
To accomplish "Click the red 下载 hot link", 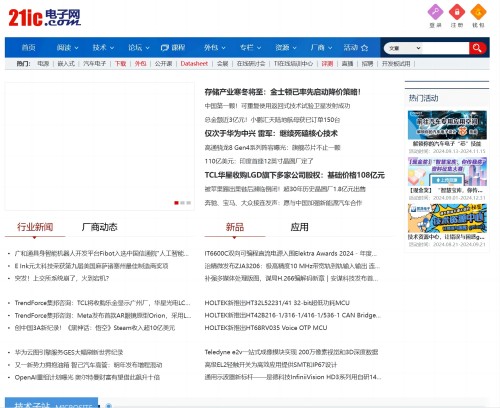I will click(120, 63).
